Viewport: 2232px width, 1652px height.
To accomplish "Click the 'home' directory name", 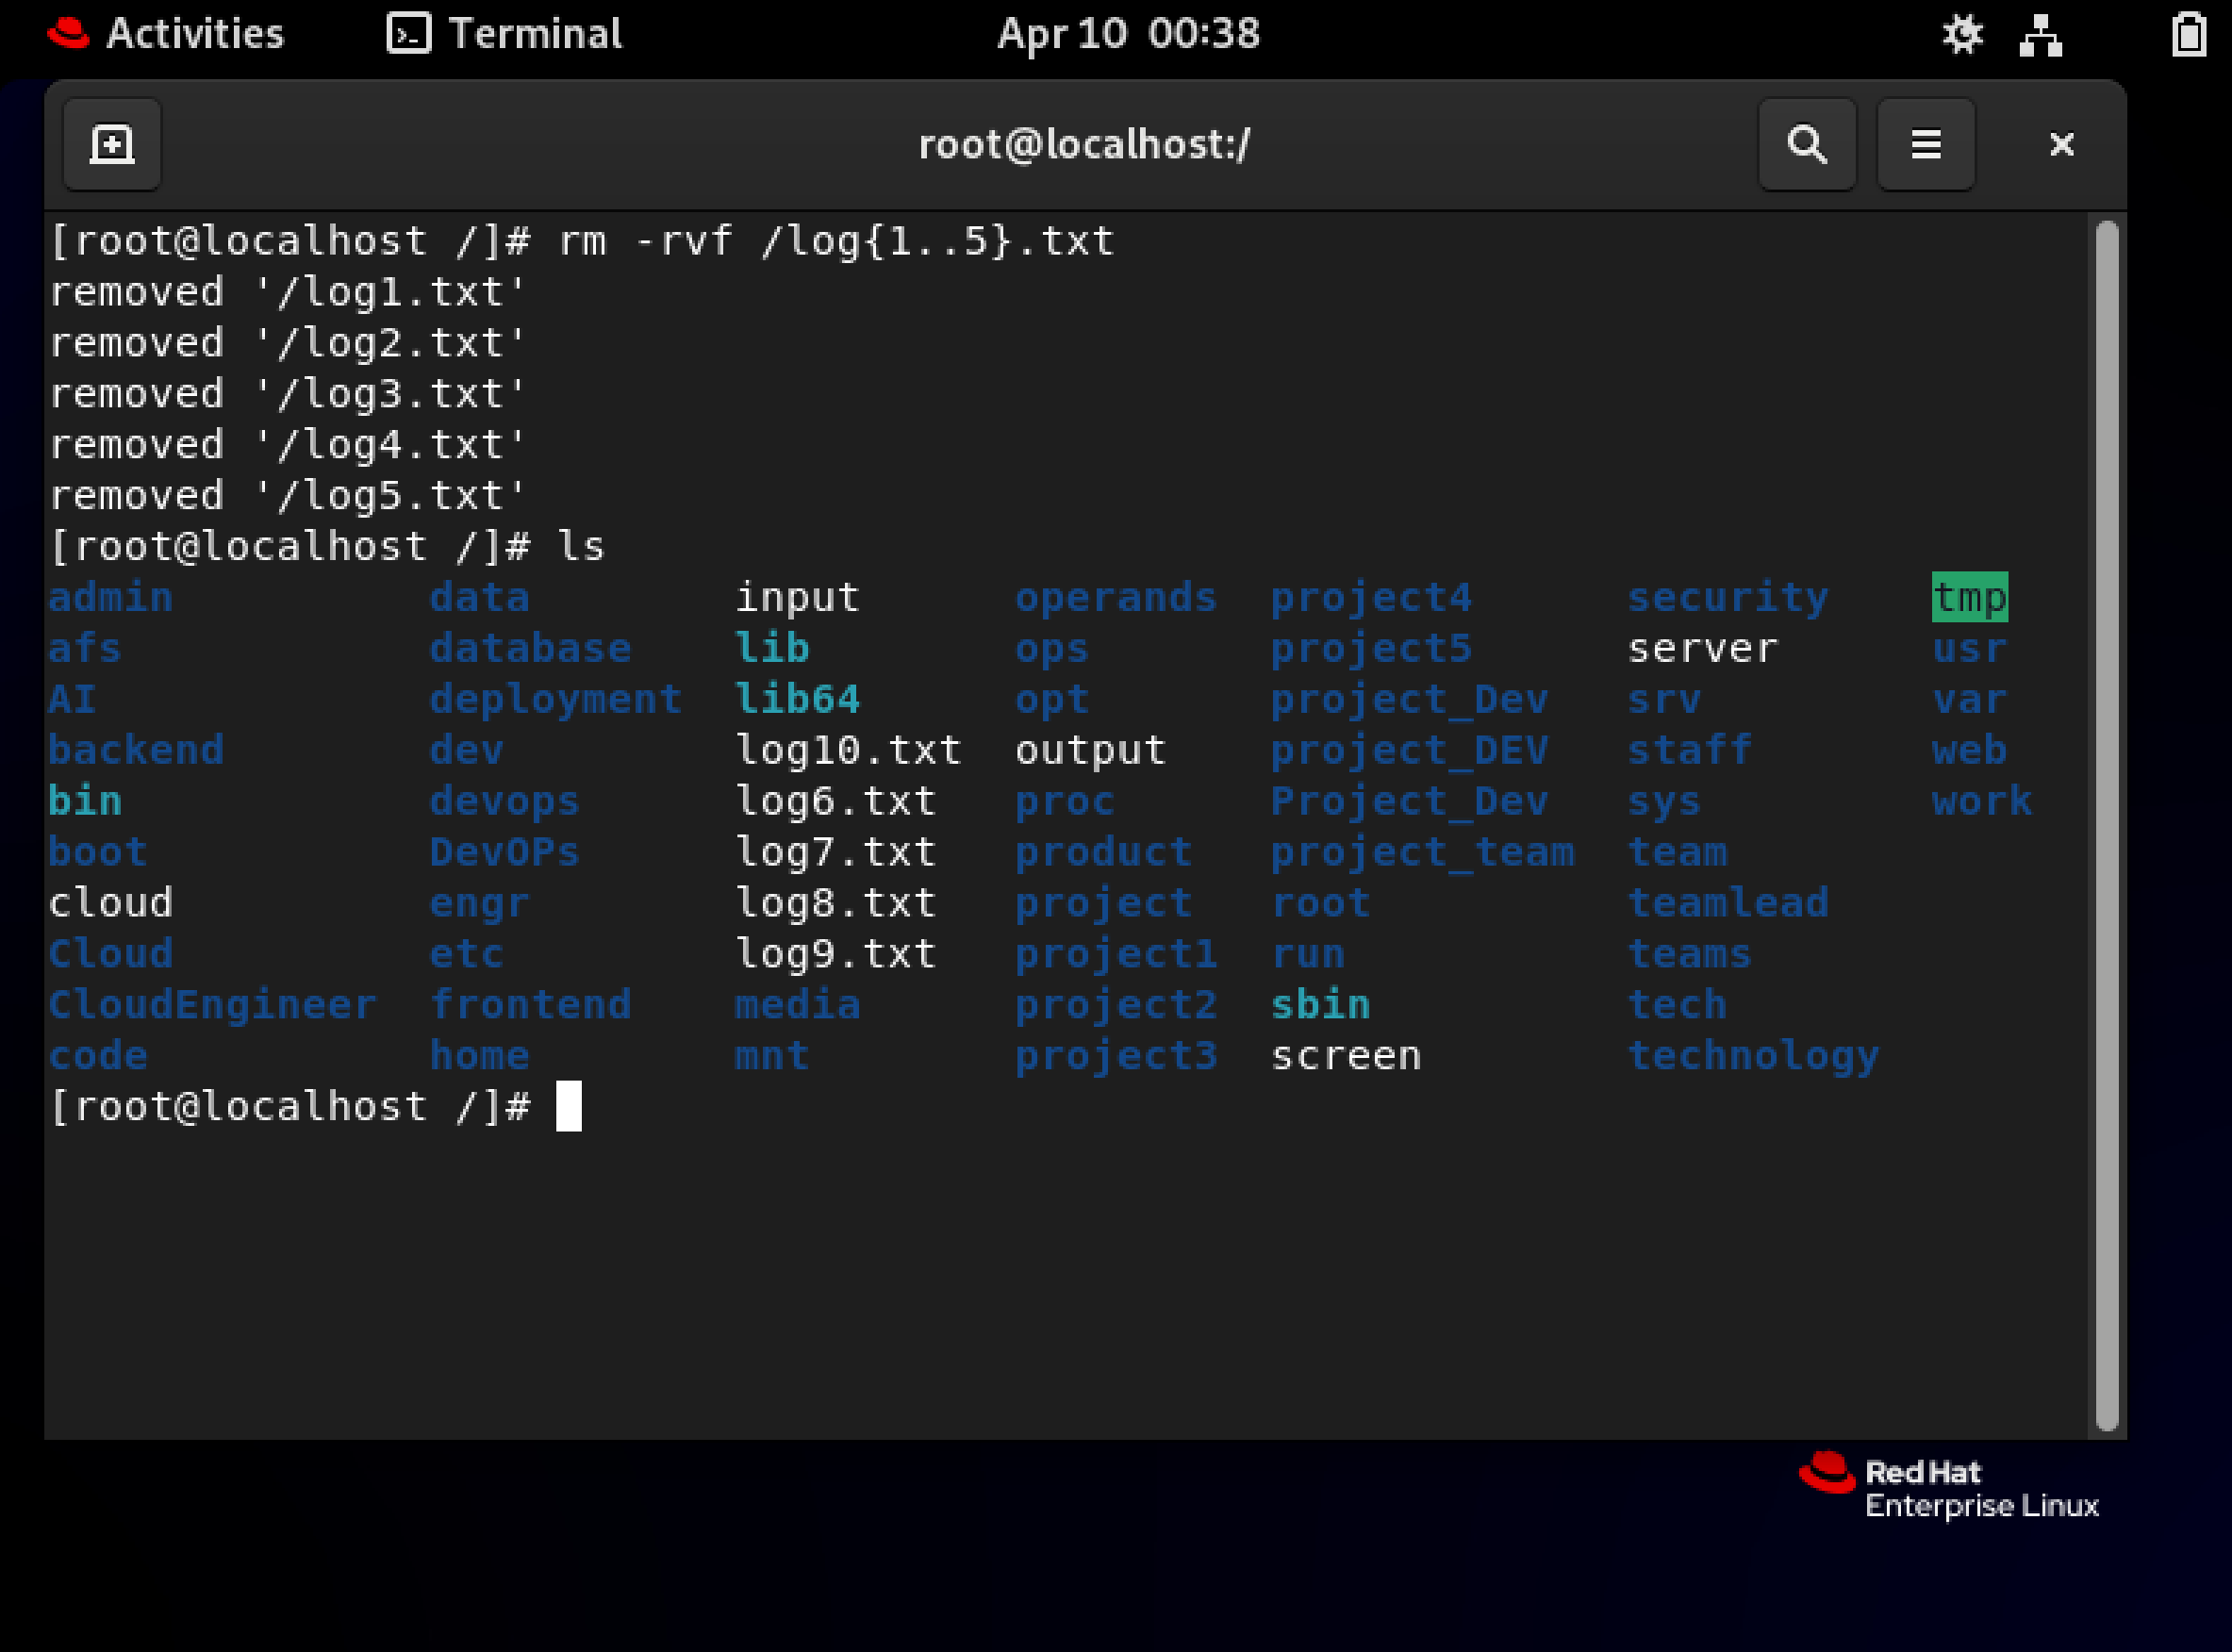I will pos(480,1056).
